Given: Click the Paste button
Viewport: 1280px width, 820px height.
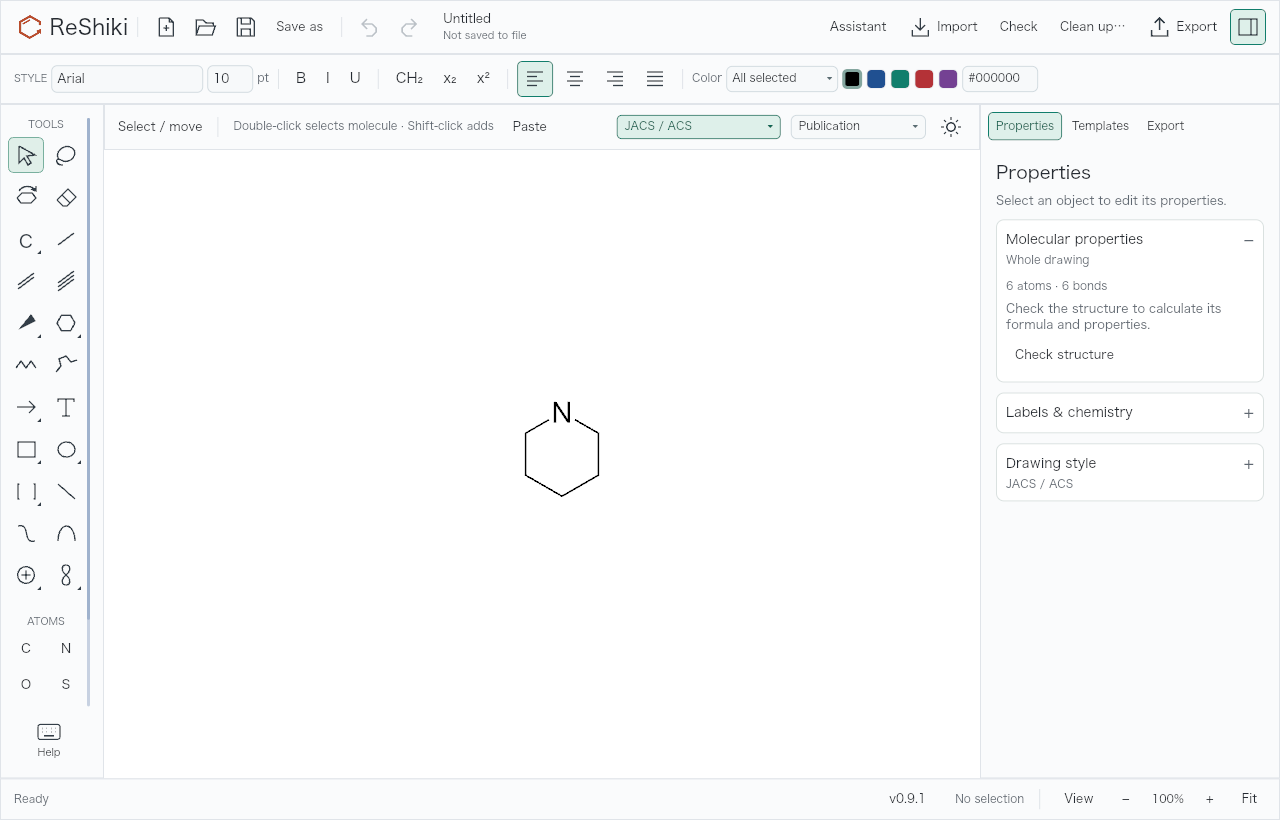Looking at the screenshot, I should click(x=529, y=127).
